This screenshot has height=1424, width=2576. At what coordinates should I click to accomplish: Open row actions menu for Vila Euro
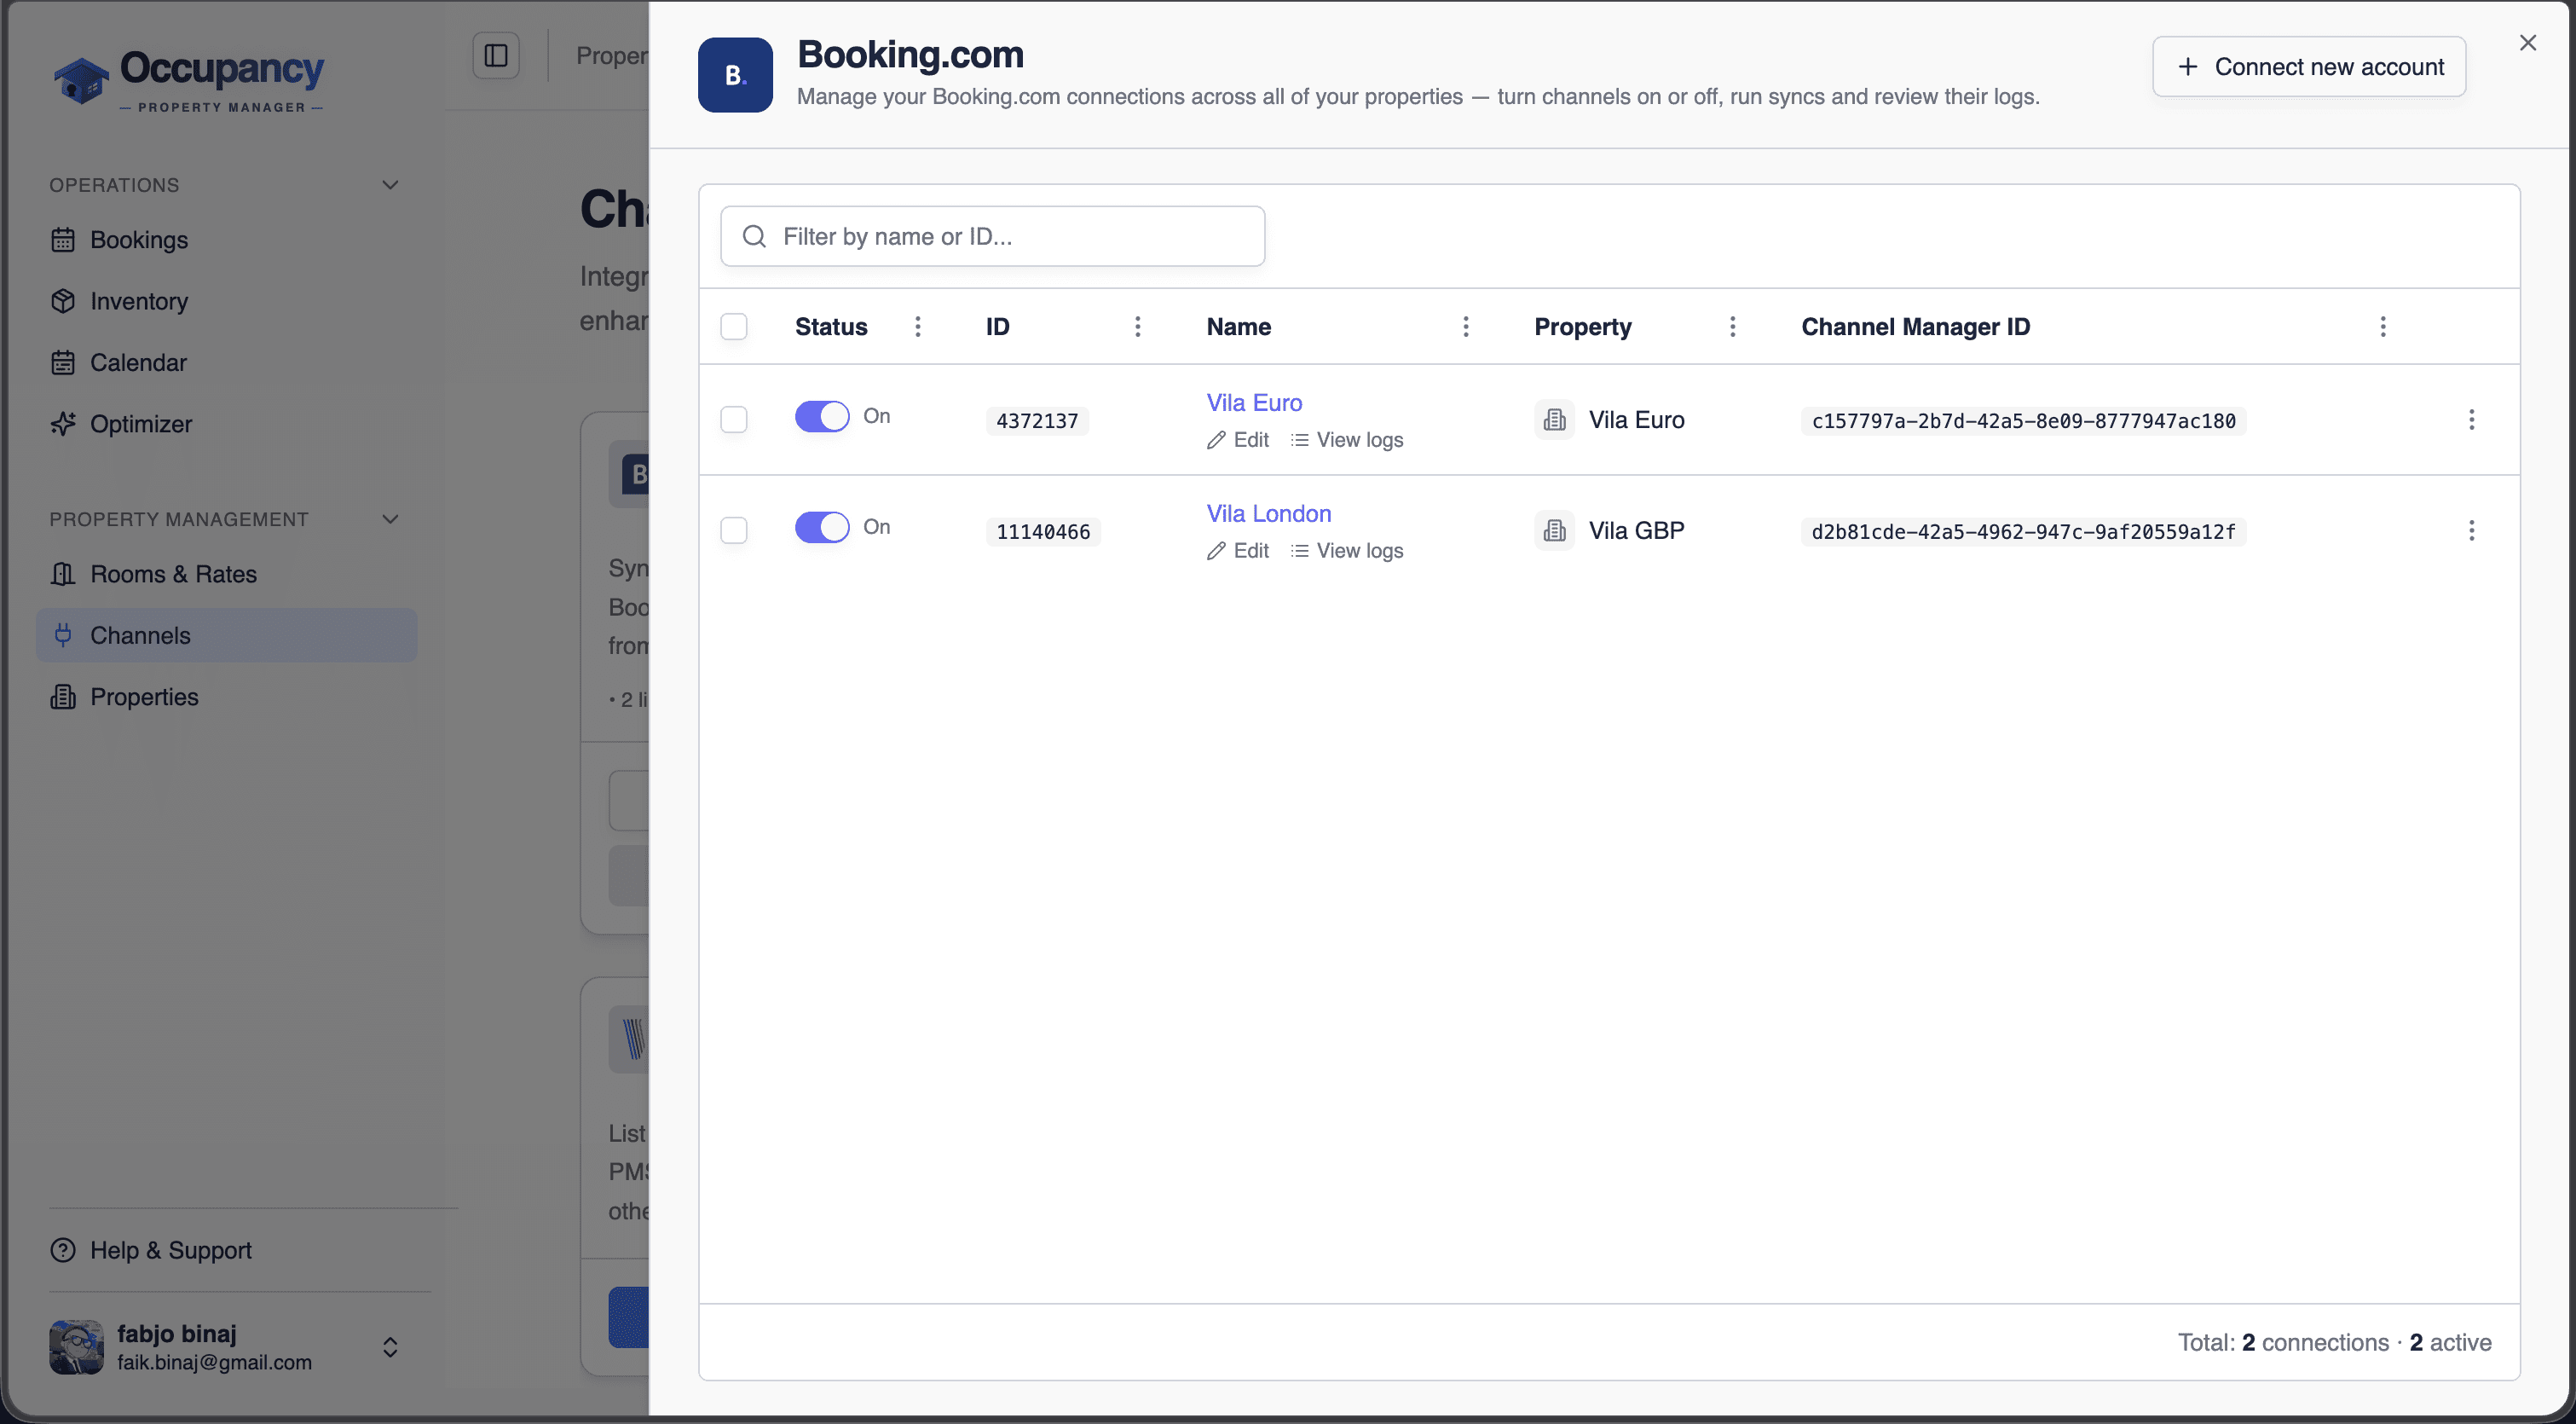[x=2472, y=420]
